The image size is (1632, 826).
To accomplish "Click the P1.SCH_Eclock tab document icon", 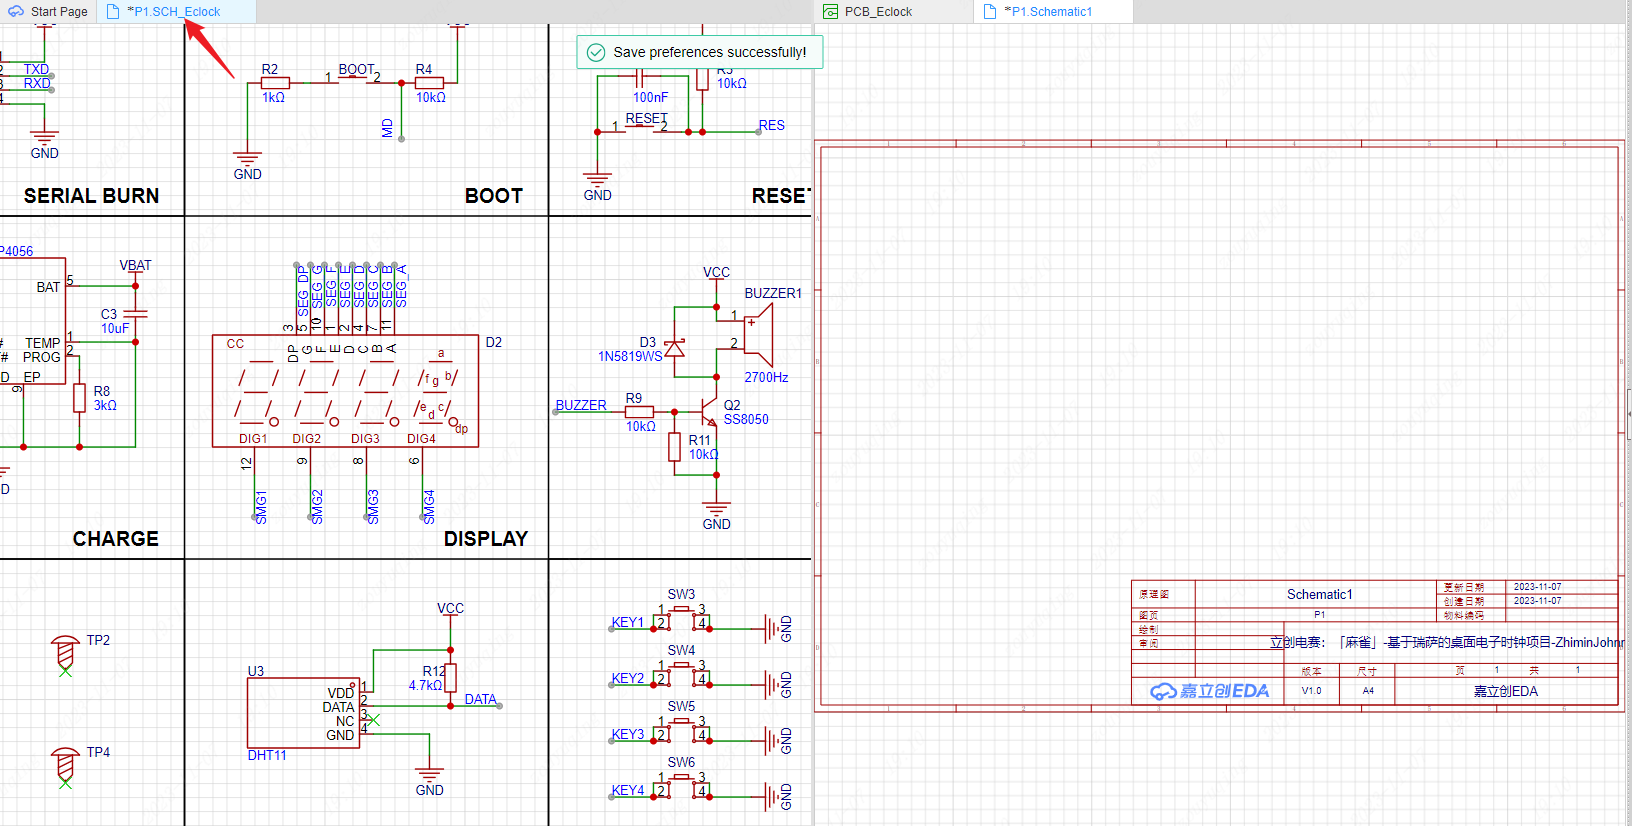I will (x=113, y=12).
